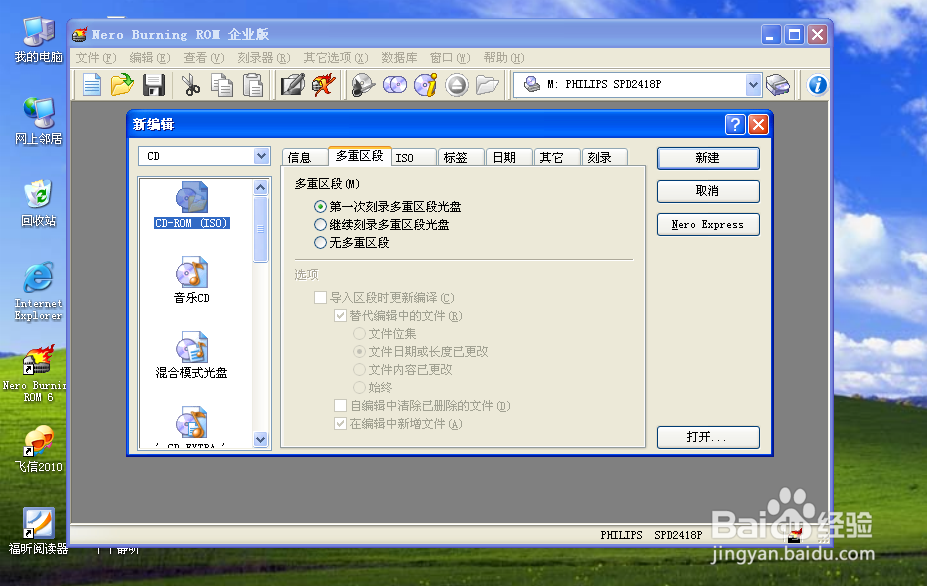Click the recorder icon beside drive dropdown

[778, 85]
